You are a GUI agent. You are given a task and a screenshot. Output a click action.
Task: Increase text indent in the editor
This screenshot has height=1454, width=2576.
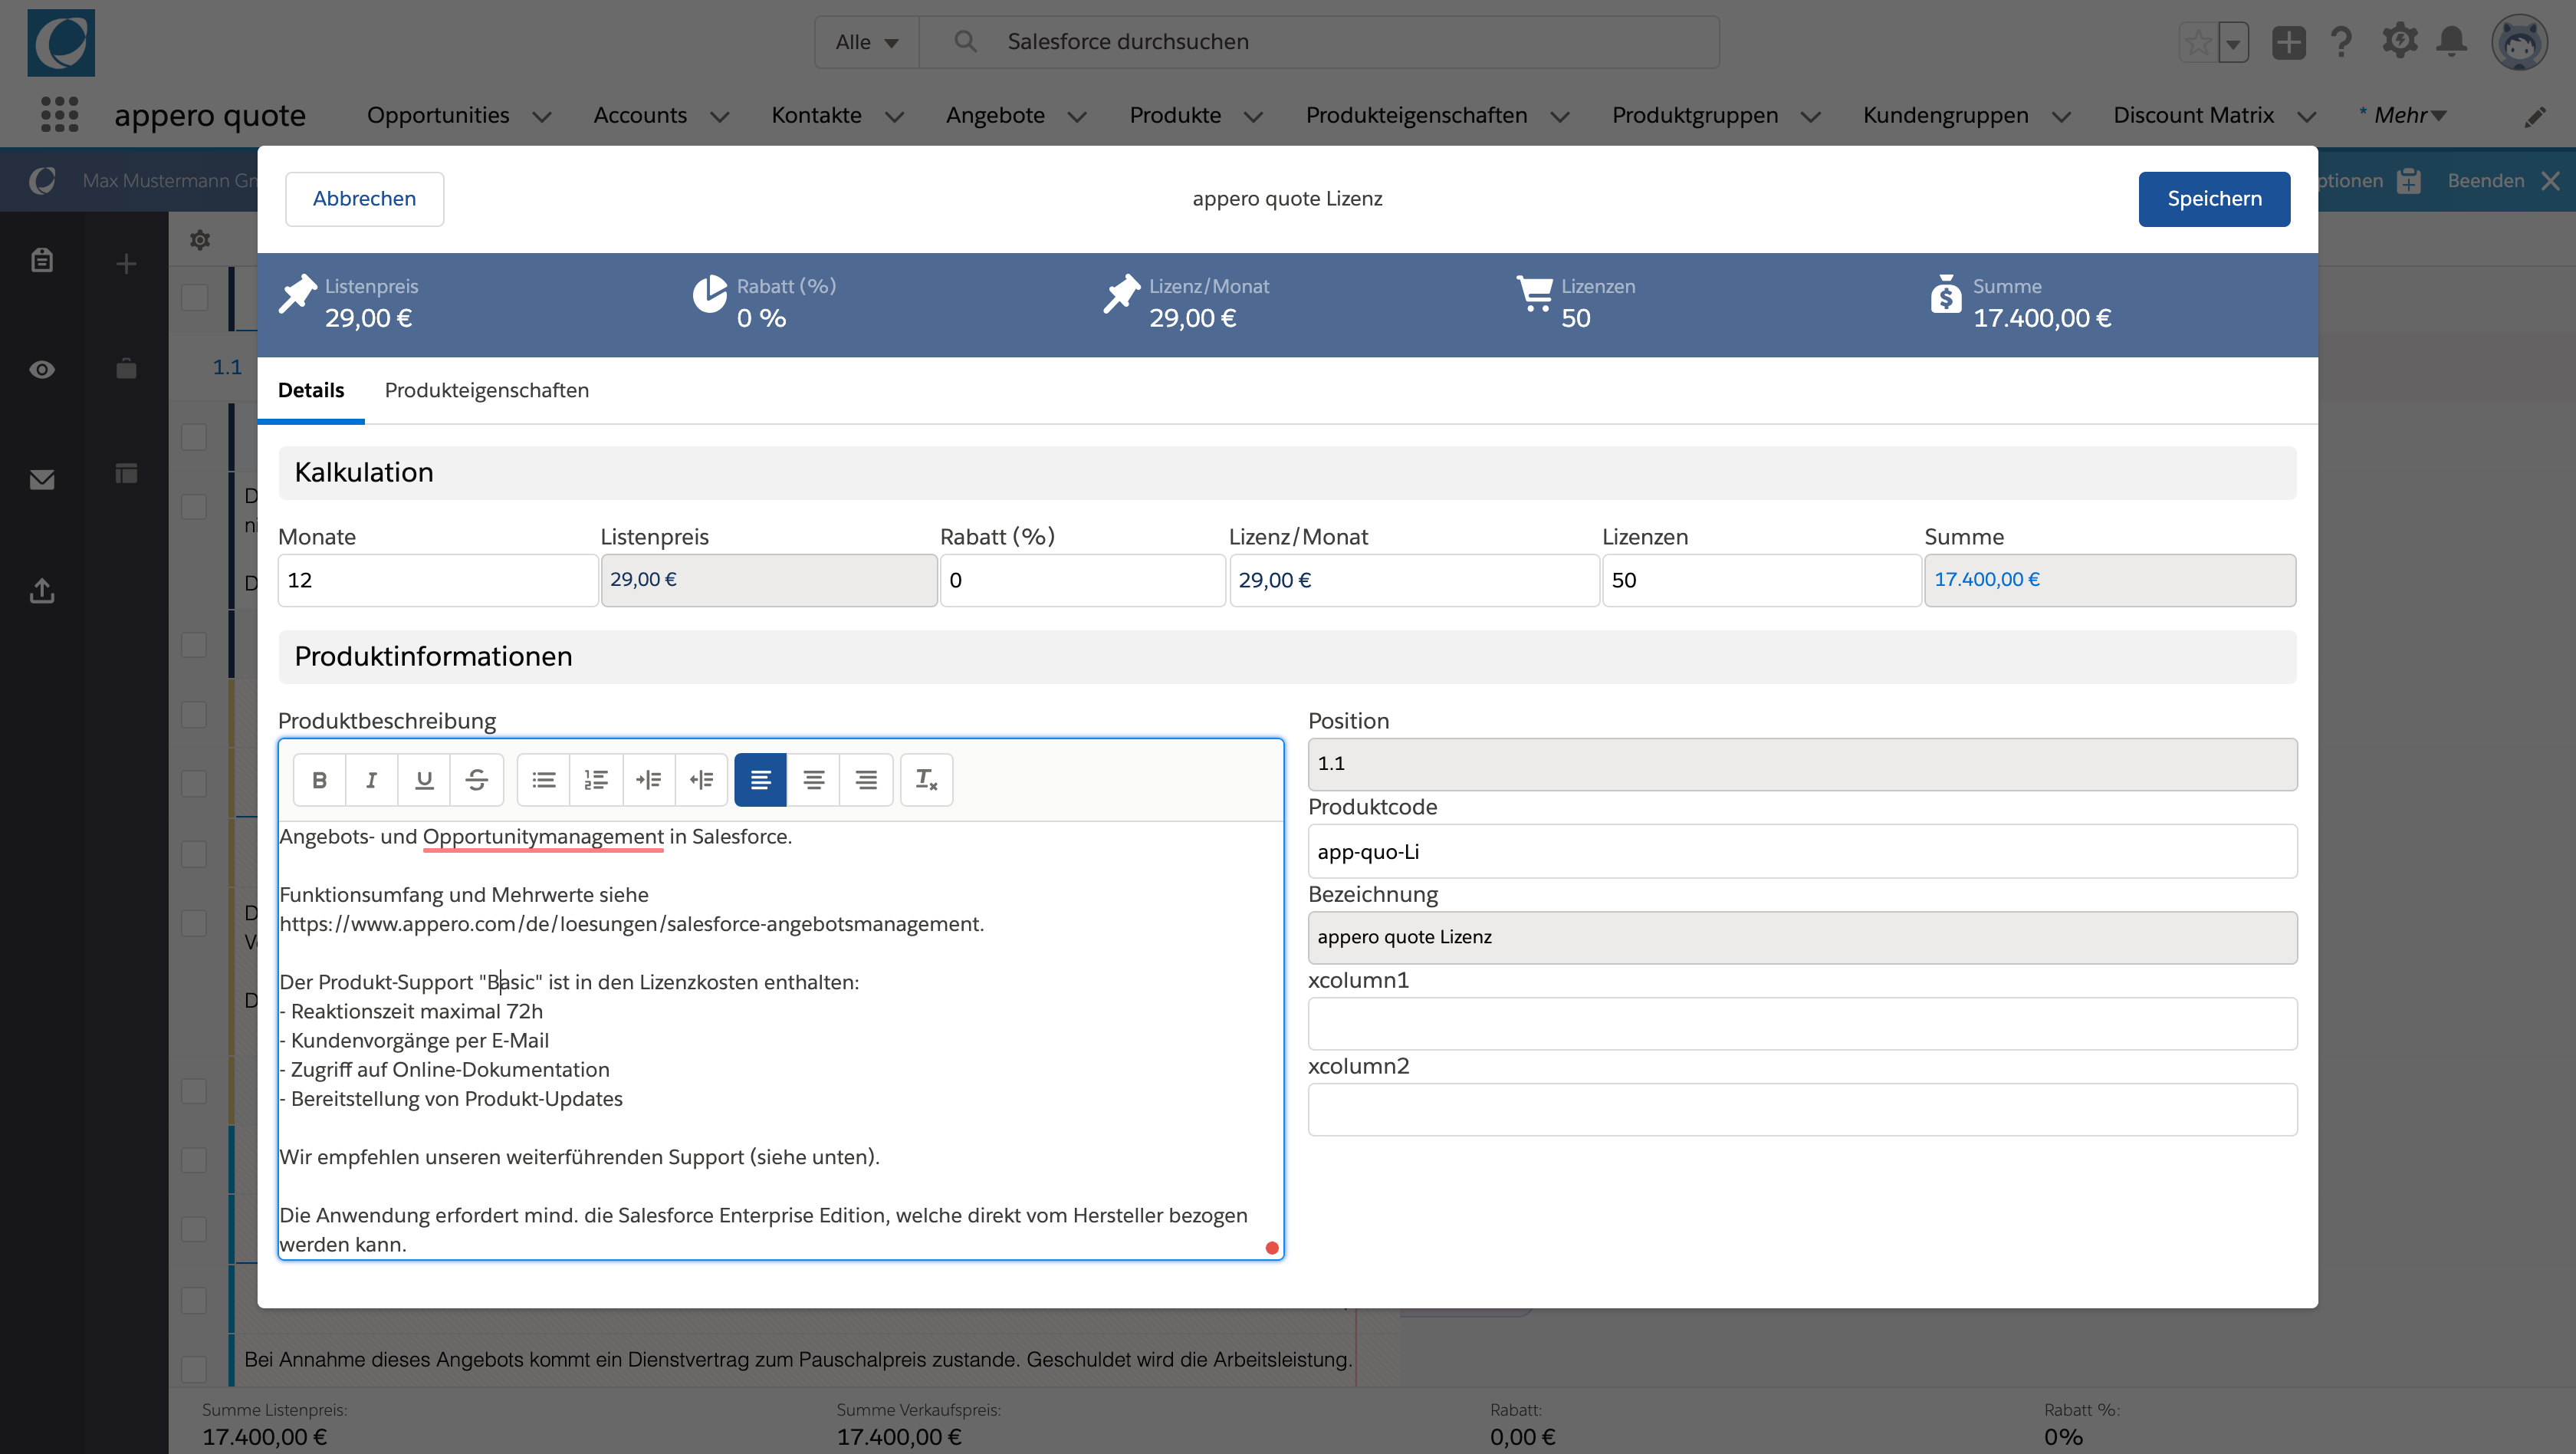(648, 780)
